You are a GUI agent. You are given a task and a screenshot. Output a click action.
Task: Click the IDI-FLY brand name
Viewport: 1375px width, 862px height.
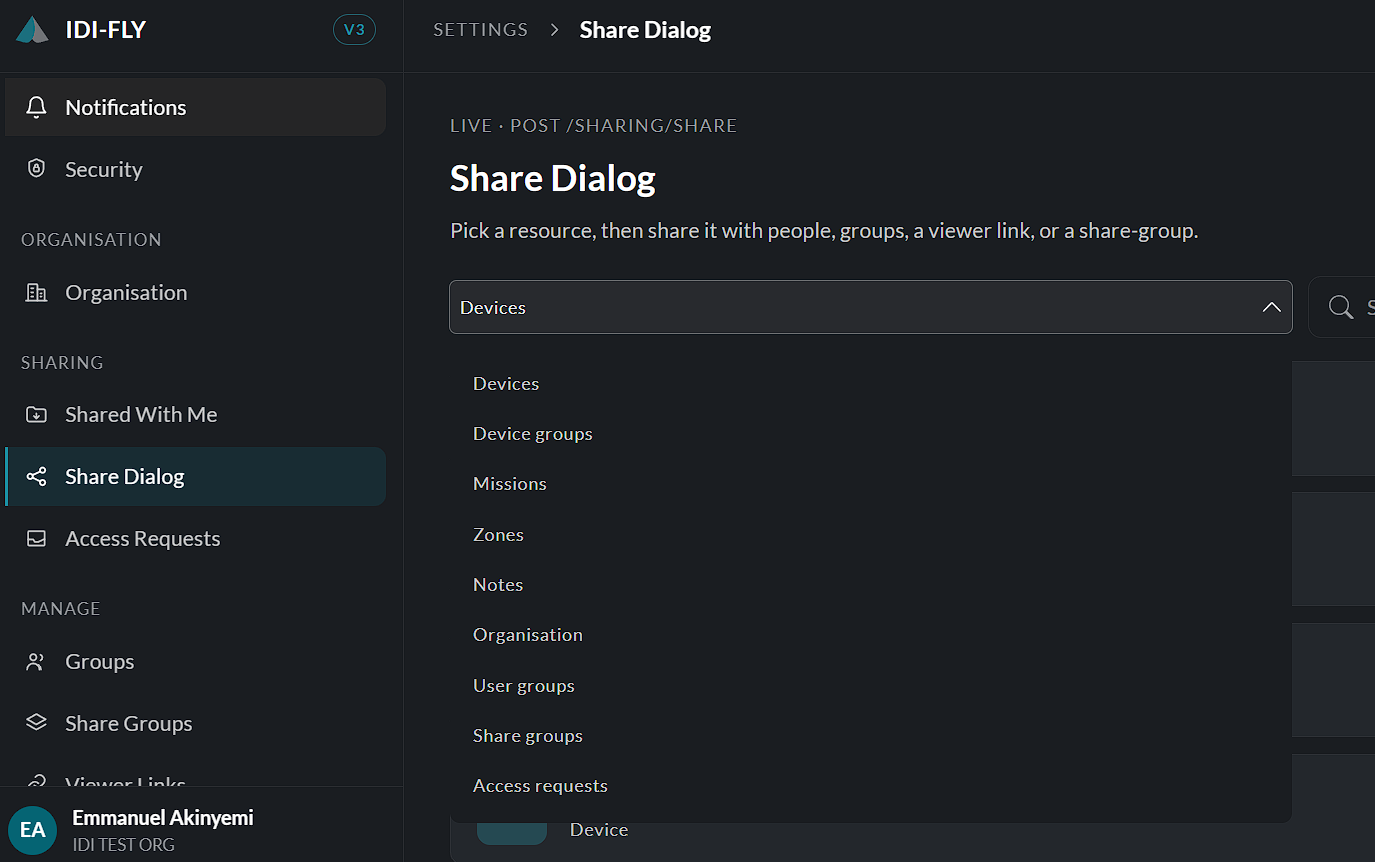(x=106, y=30)
